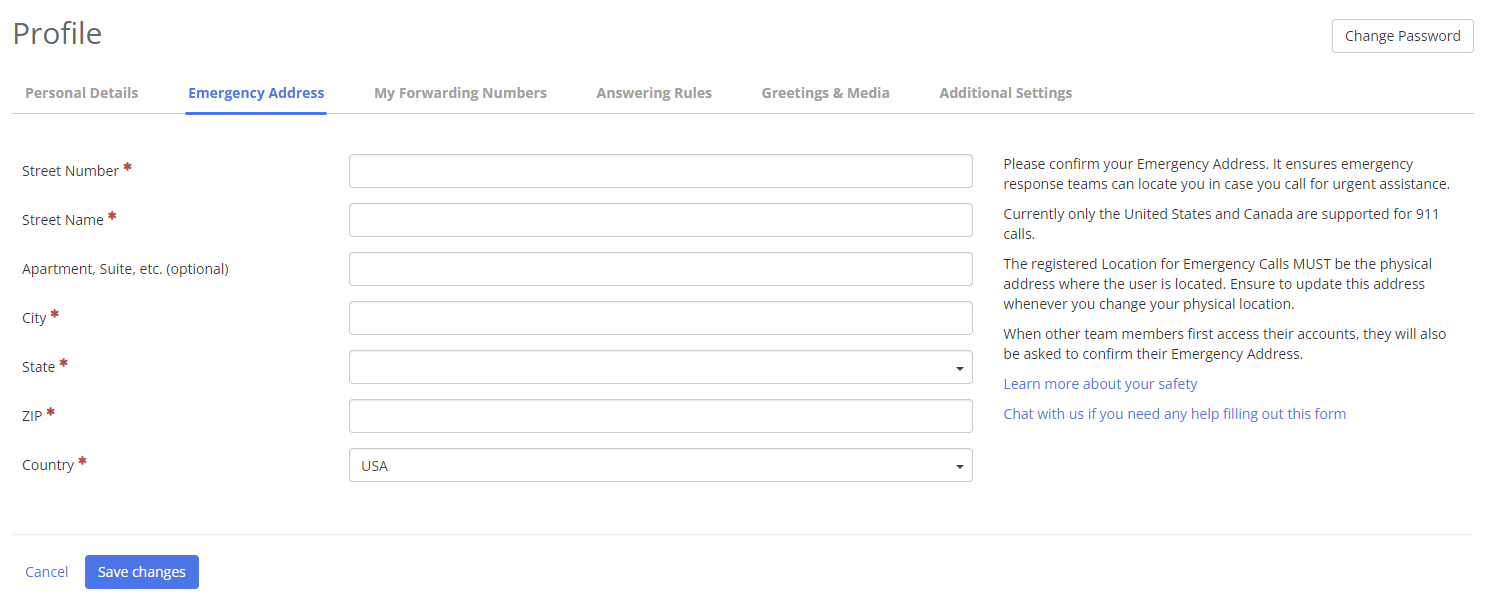Click the City text field

click(660, 318)
